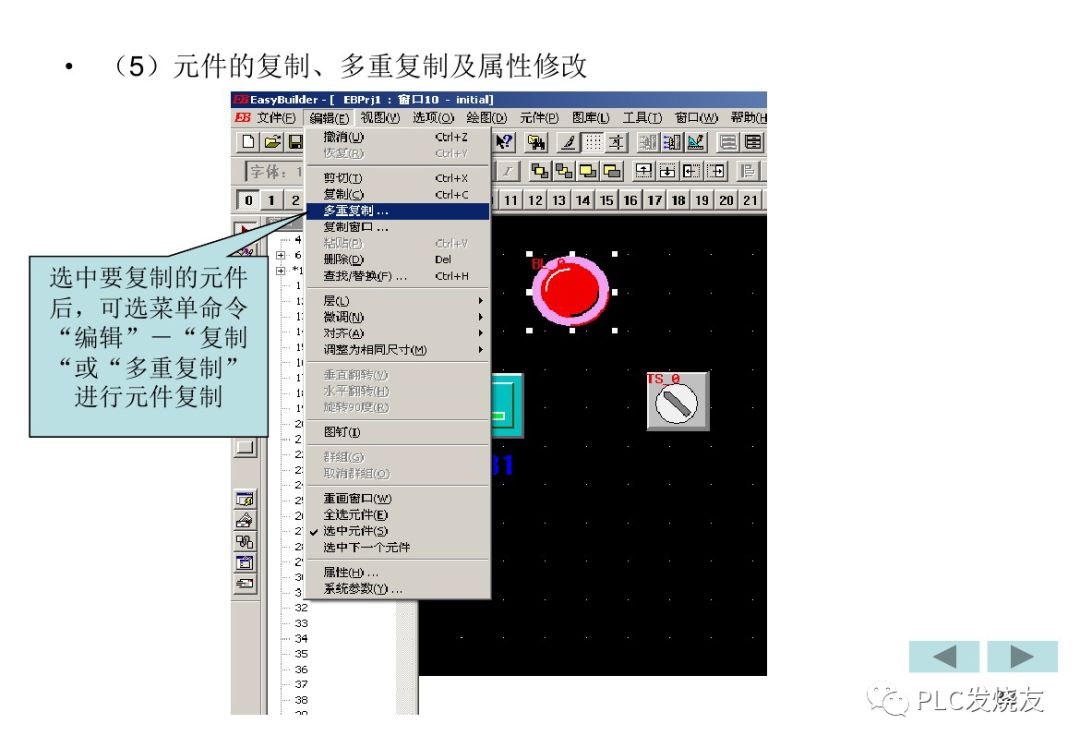
Task: Click the simulation icon with pencil and triangle
Action: (x=696, y=143)
